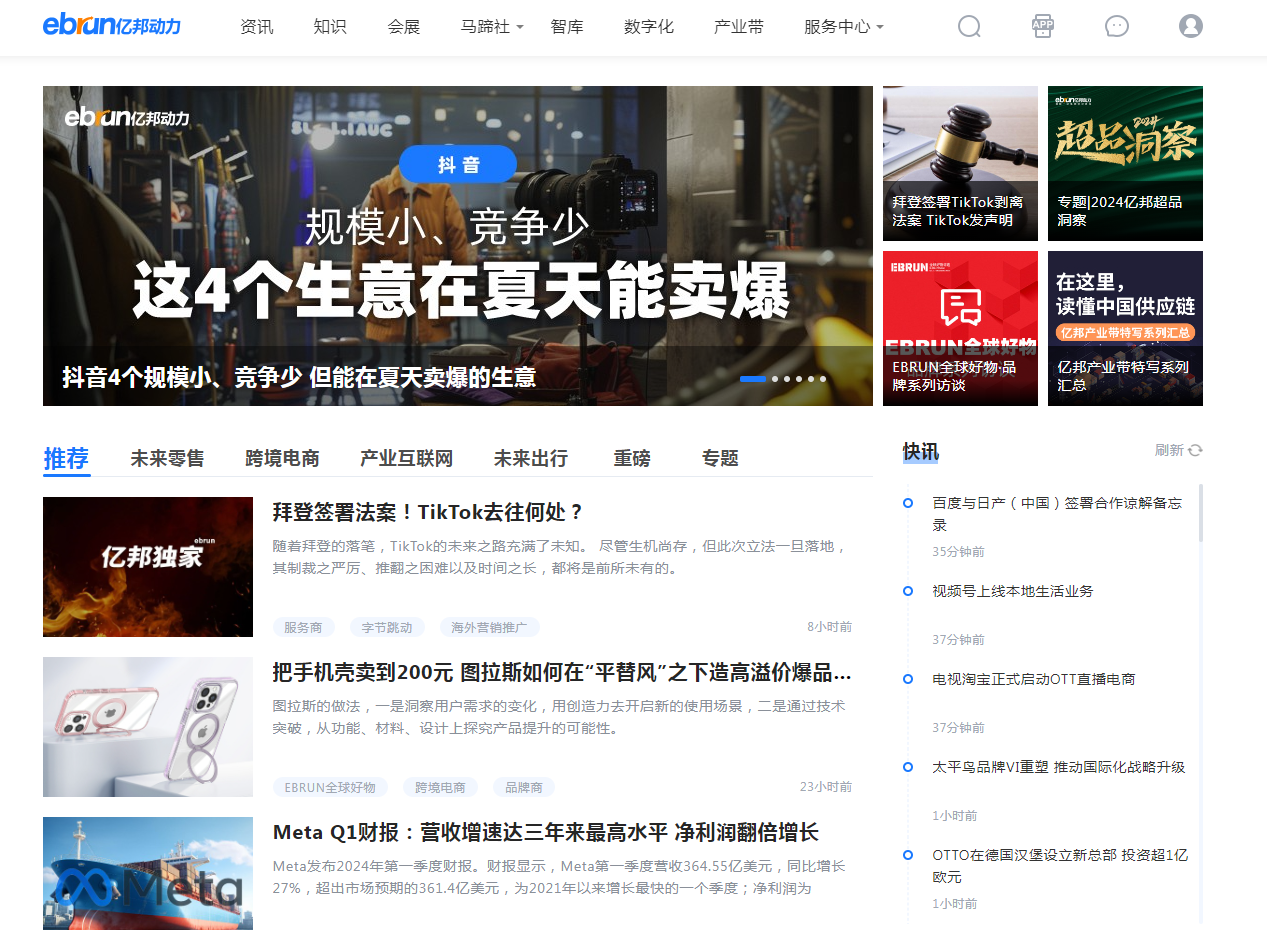Expand the 马蹄社 dropdown arrow

(520, 28)
